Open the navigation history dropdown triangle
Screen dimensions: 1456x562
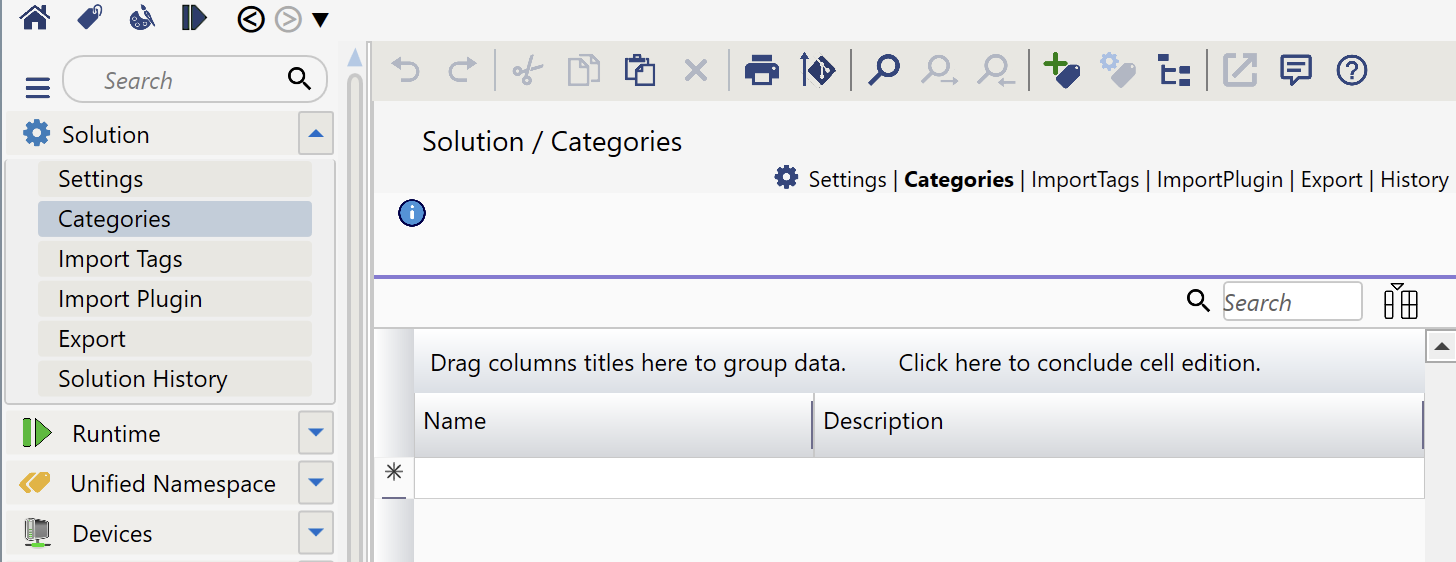320,19
